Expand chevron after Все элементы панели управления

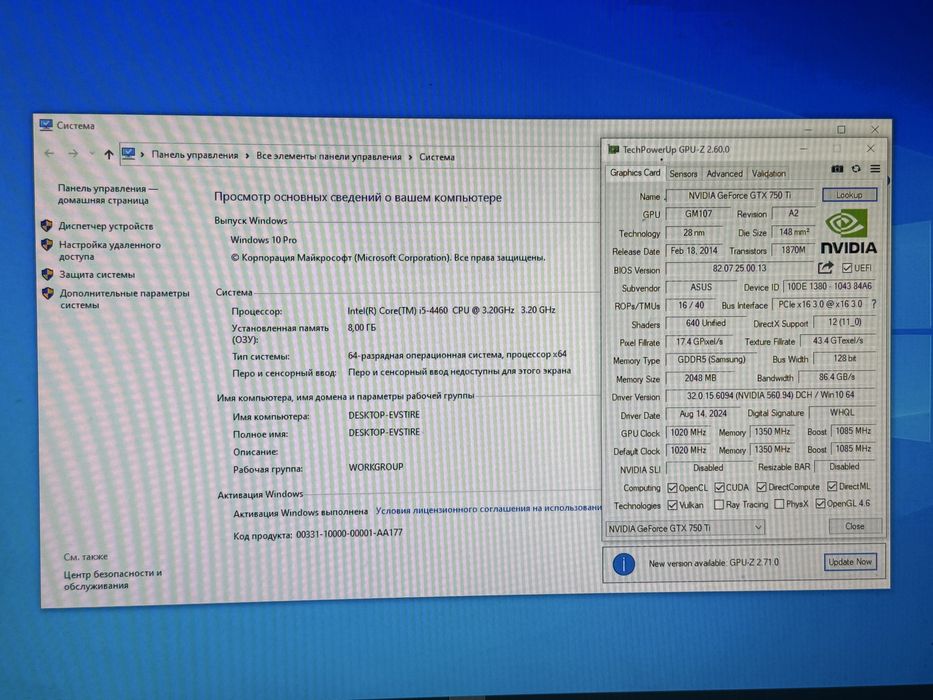[x=410, y=157]
